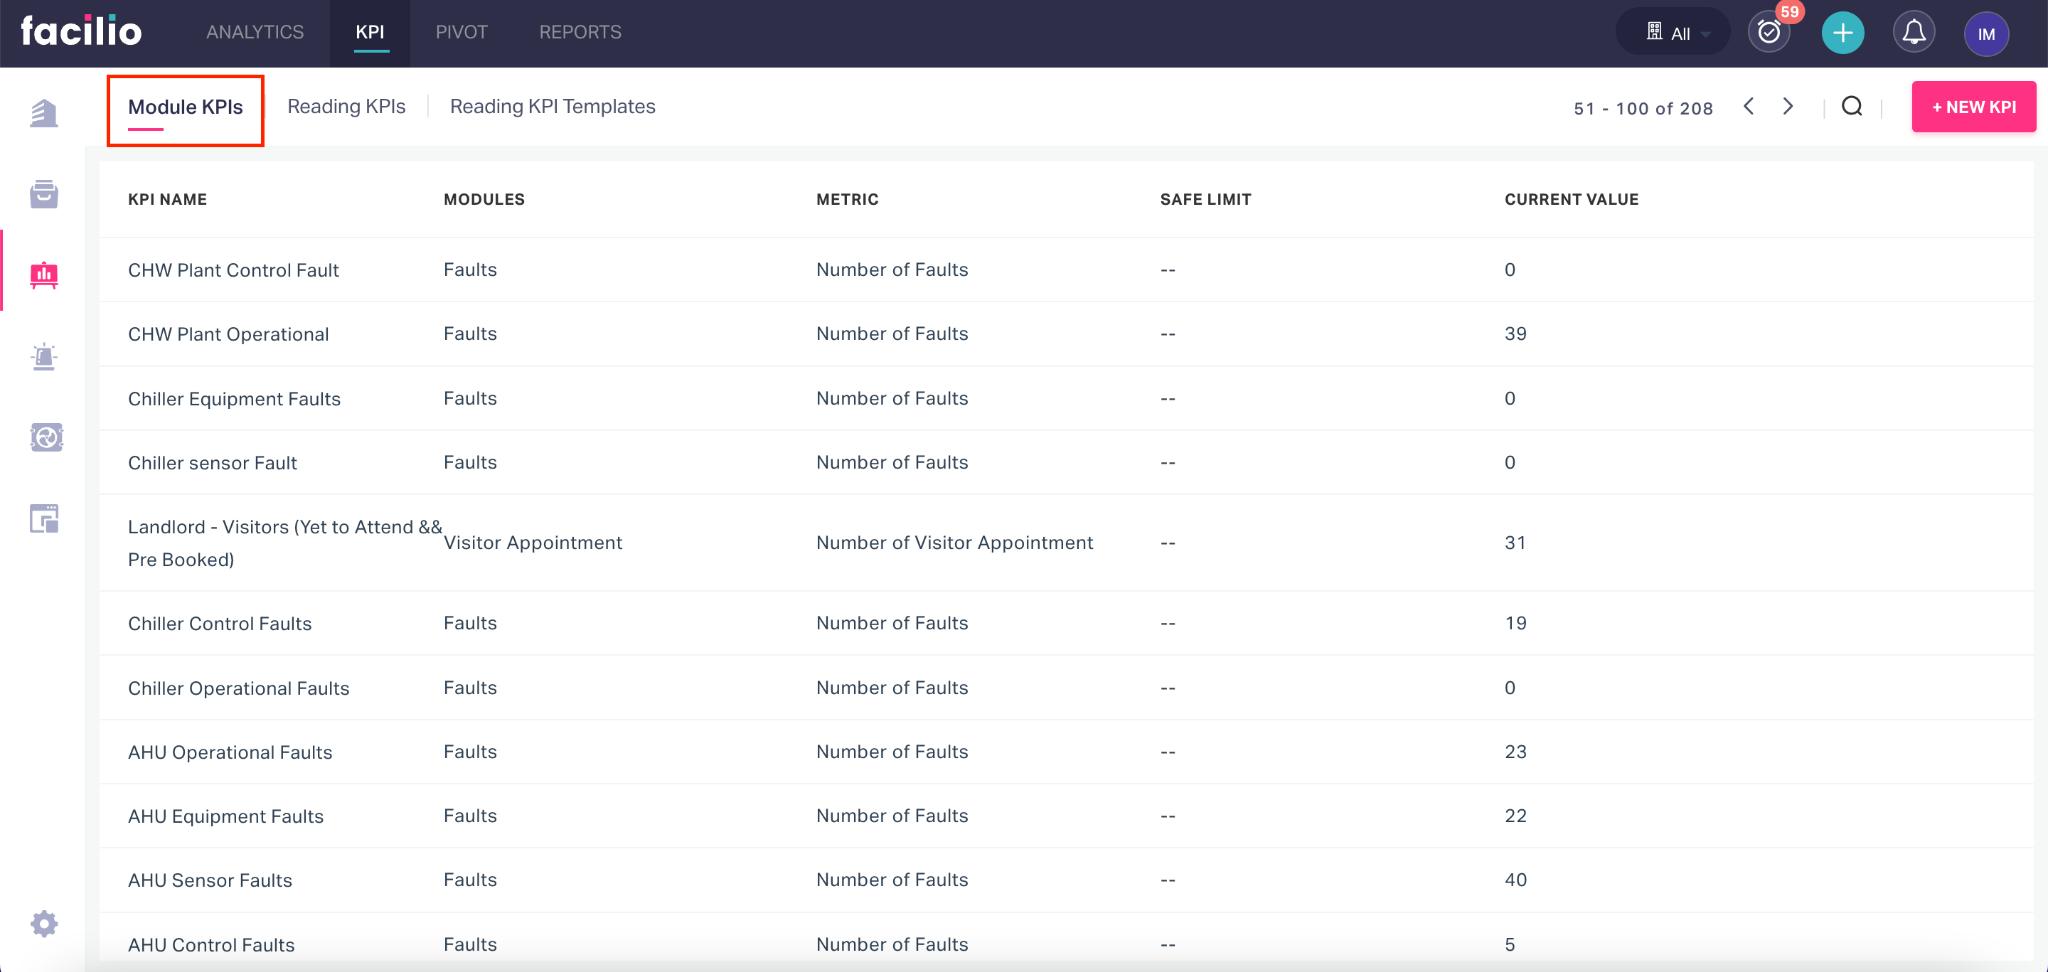Open Chiller sensor Fault KPI

point(1066,462)
